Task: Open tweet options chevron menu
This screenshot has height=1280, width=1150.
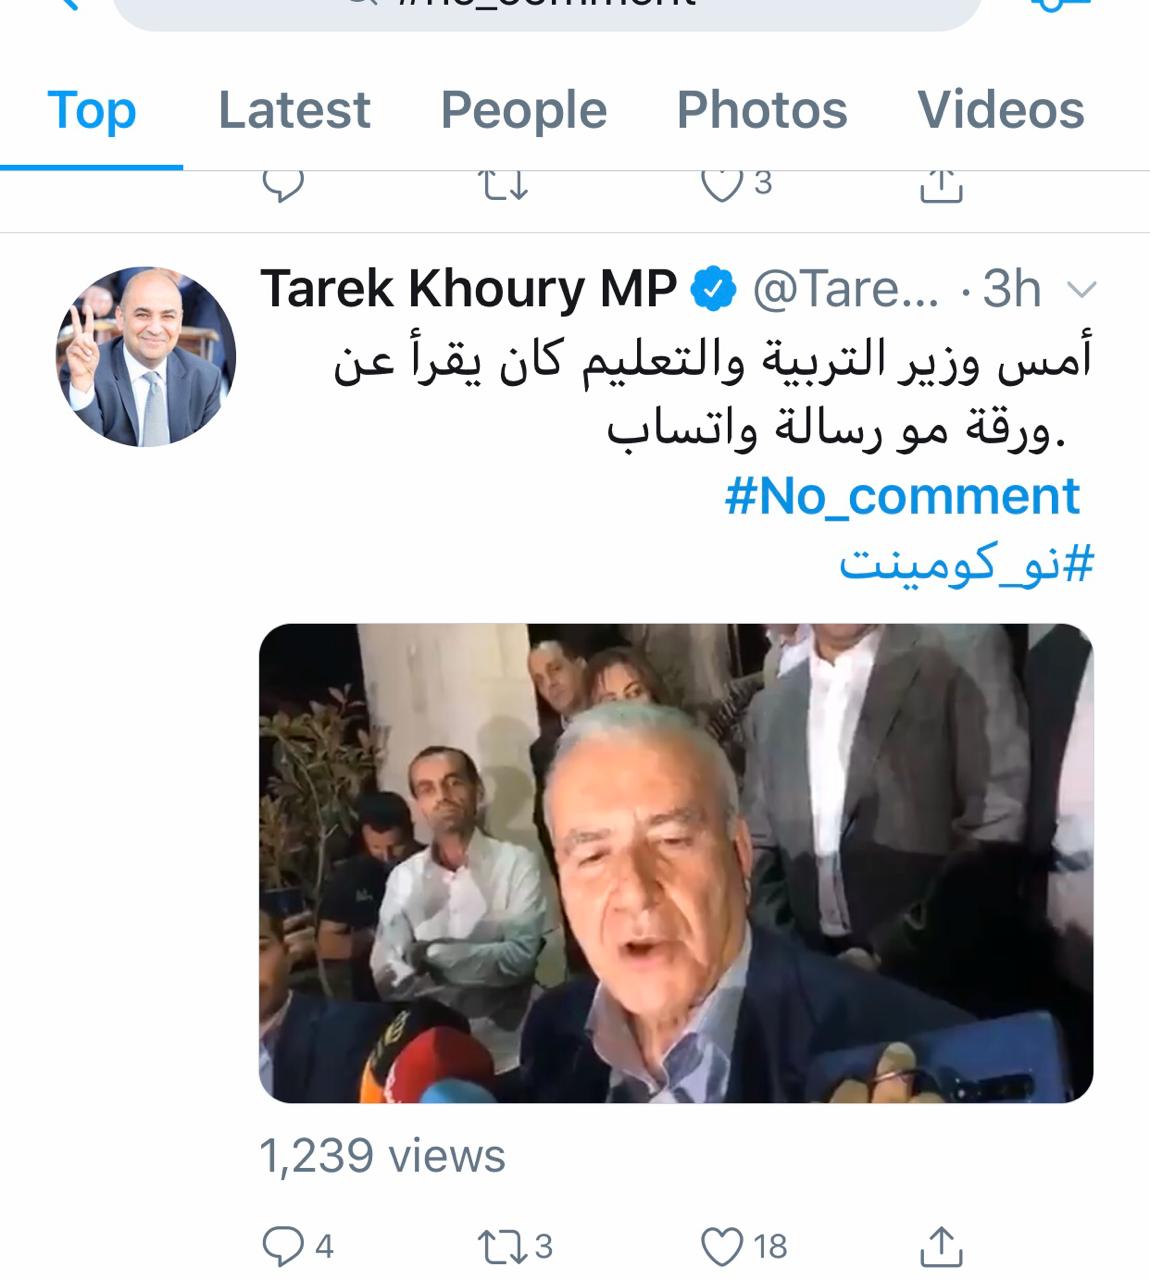Action: (1082, 291)
